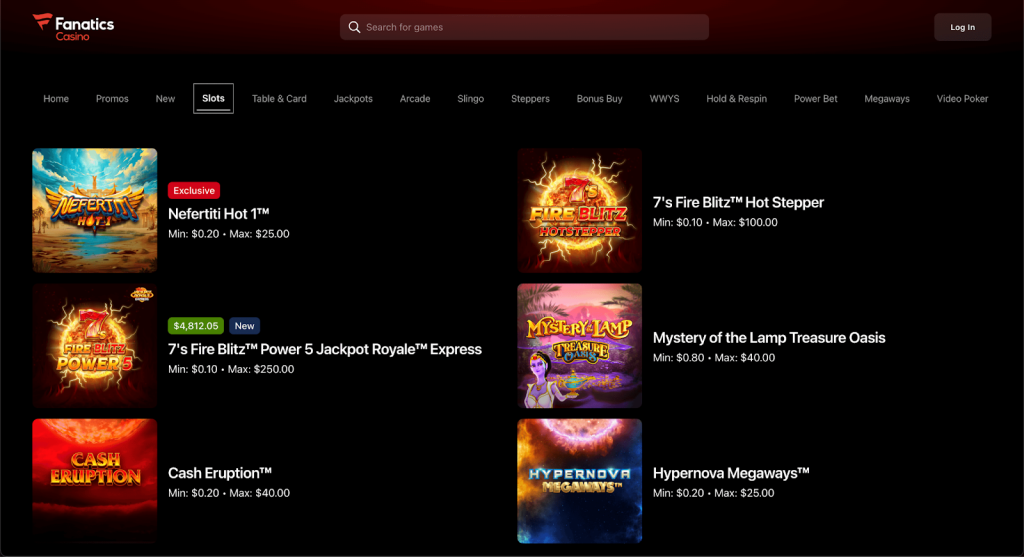Select the Hold & Respin tab
This screenshot has width=1024, height=557.
click(737, 99)
